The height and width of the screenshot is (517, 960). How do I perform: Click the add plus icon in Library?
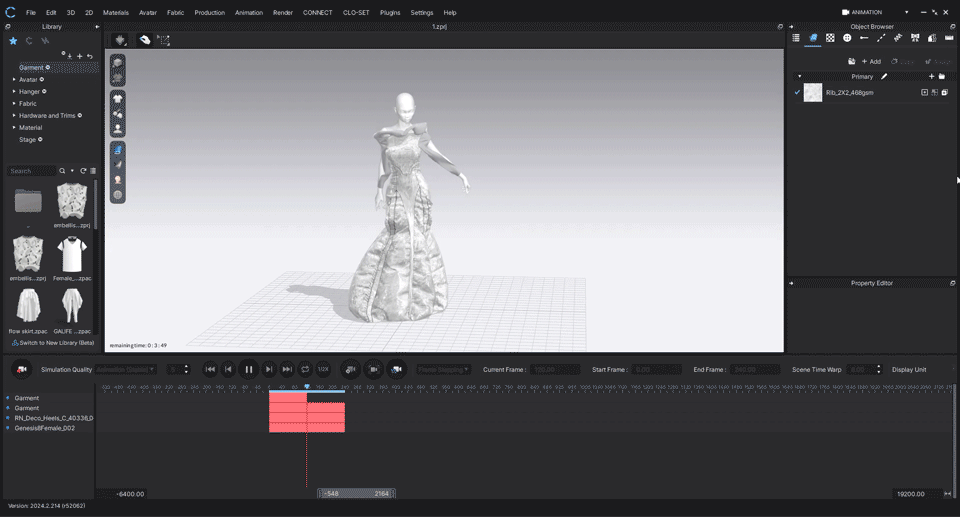(x=80, y=56)
